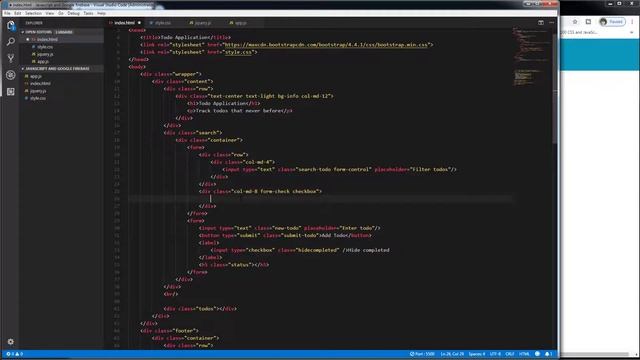Click line with Filter todos placeholder input
Screen dimensions: 640x360
click(340, 169)
